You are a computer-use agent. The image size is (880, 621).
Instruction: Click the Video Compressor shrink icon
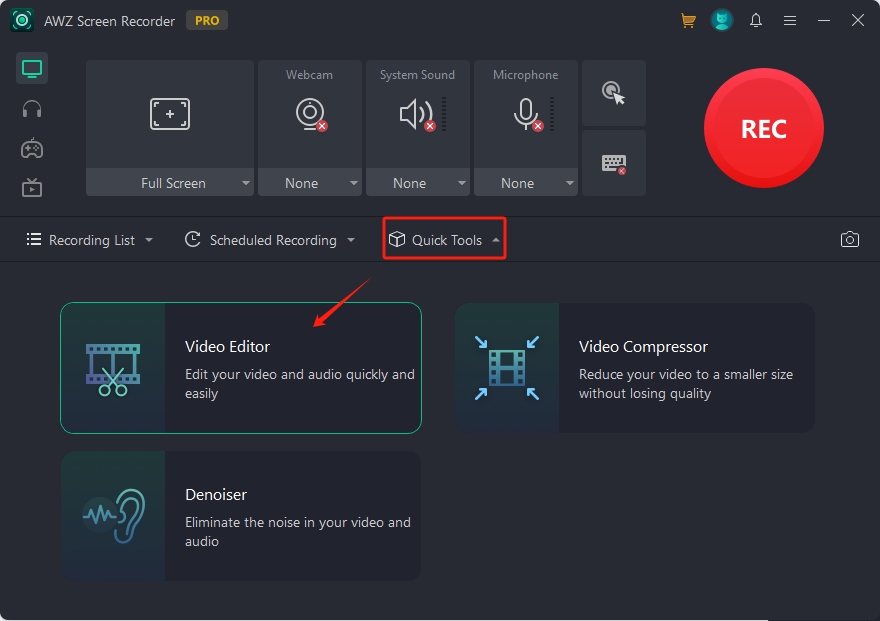tap(507, 368)
